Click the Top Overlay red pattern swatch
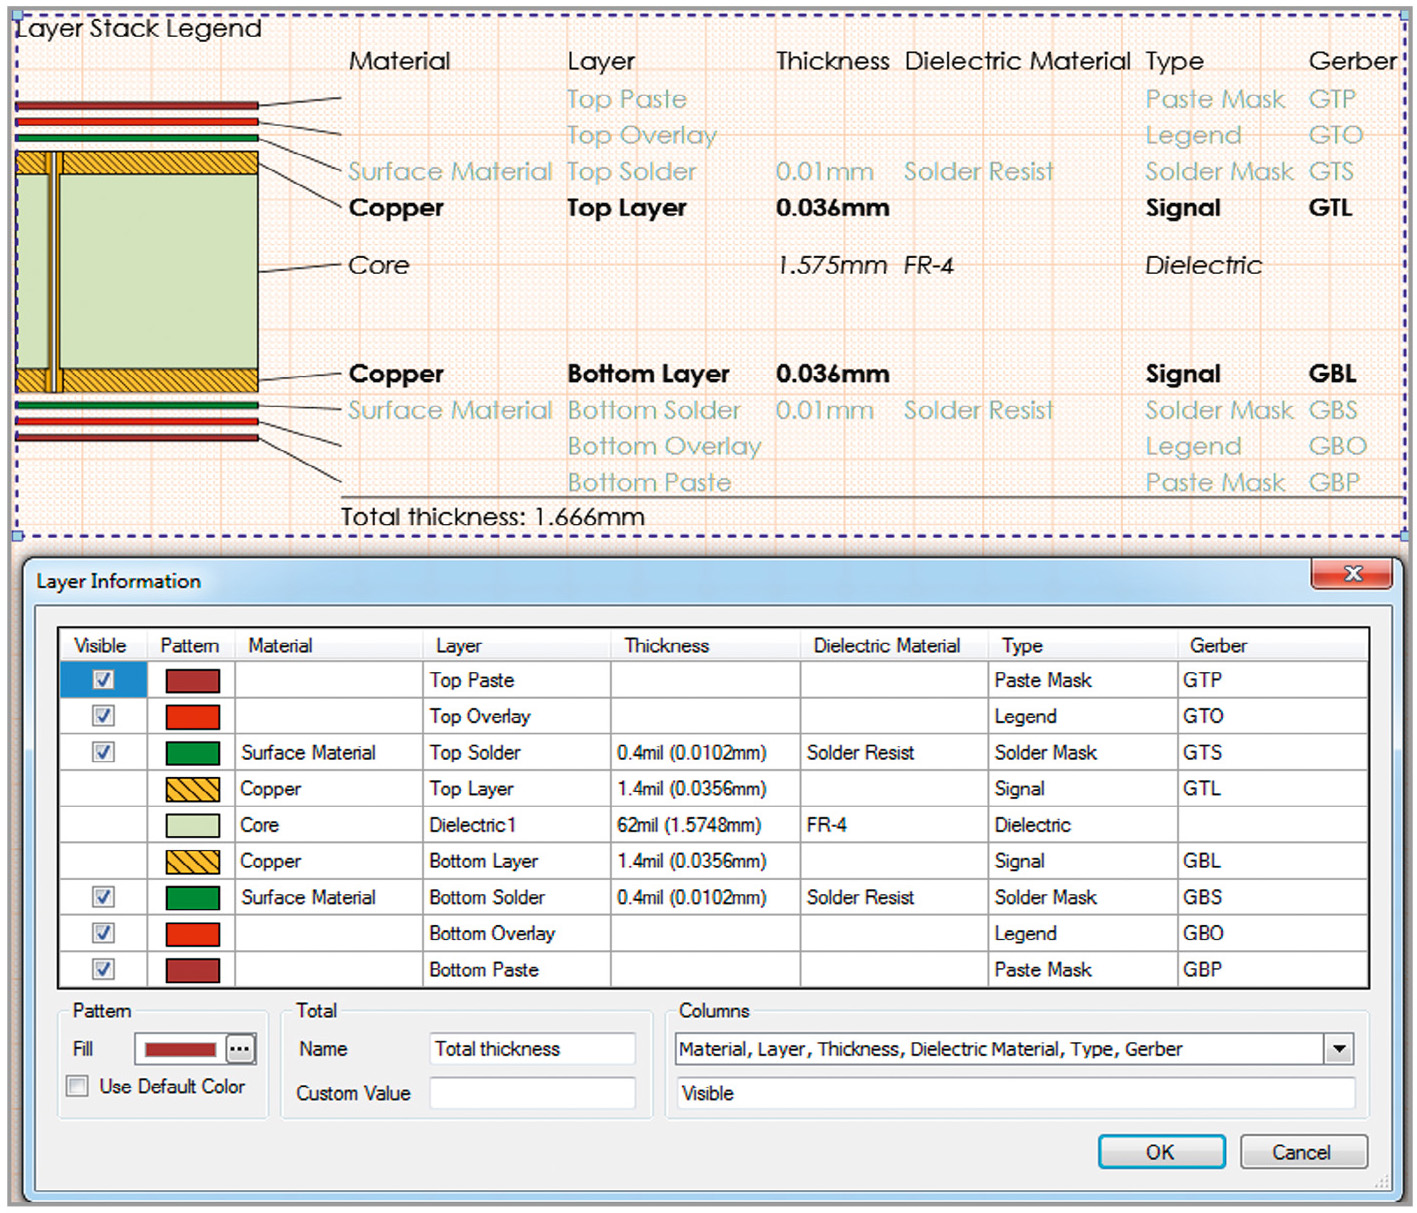The width and height of the screenshot is (1417, 1213). (x=192, y=717)
